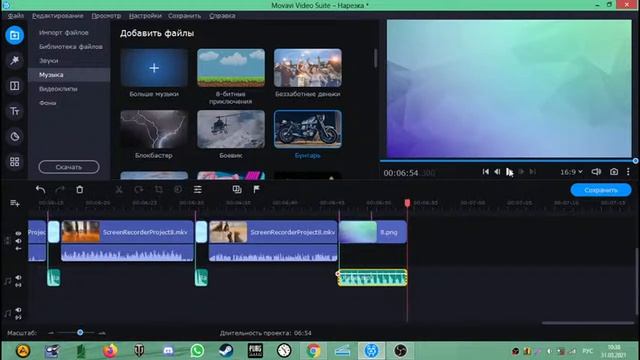Toggle the player volume mute

(x=596, y=172)
